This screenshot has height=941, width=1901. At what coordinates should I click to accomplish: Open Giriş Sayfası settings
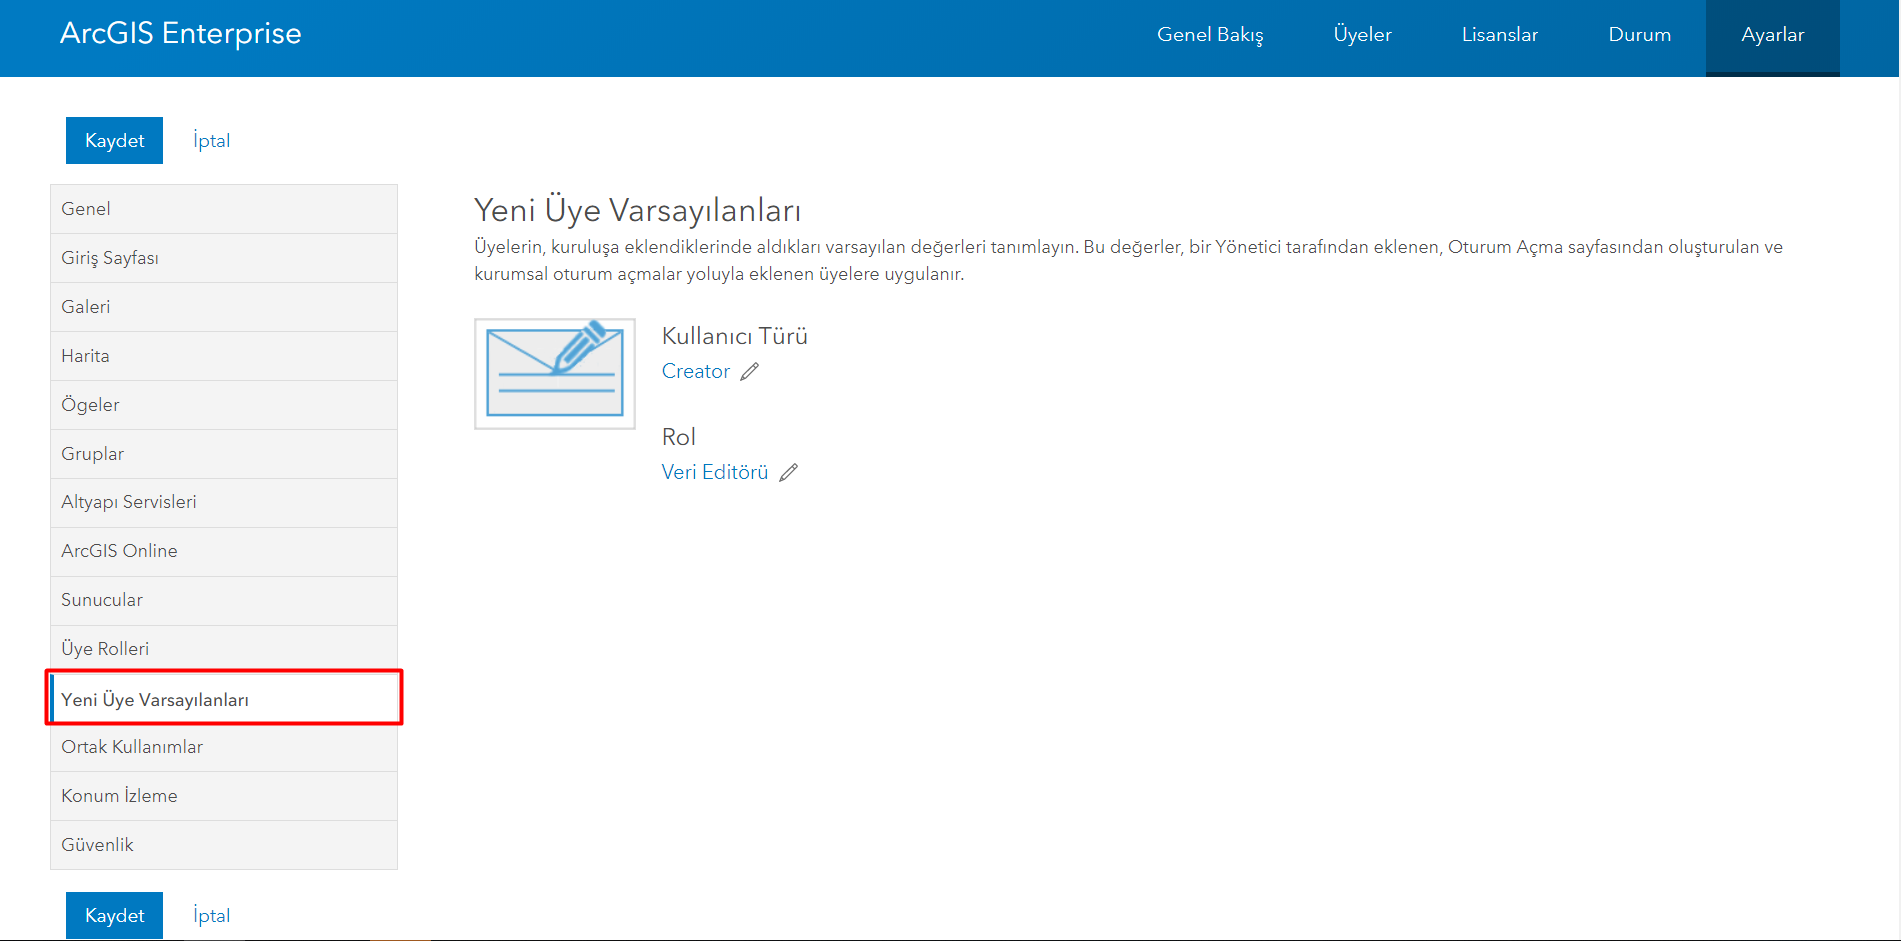[224, 258]
